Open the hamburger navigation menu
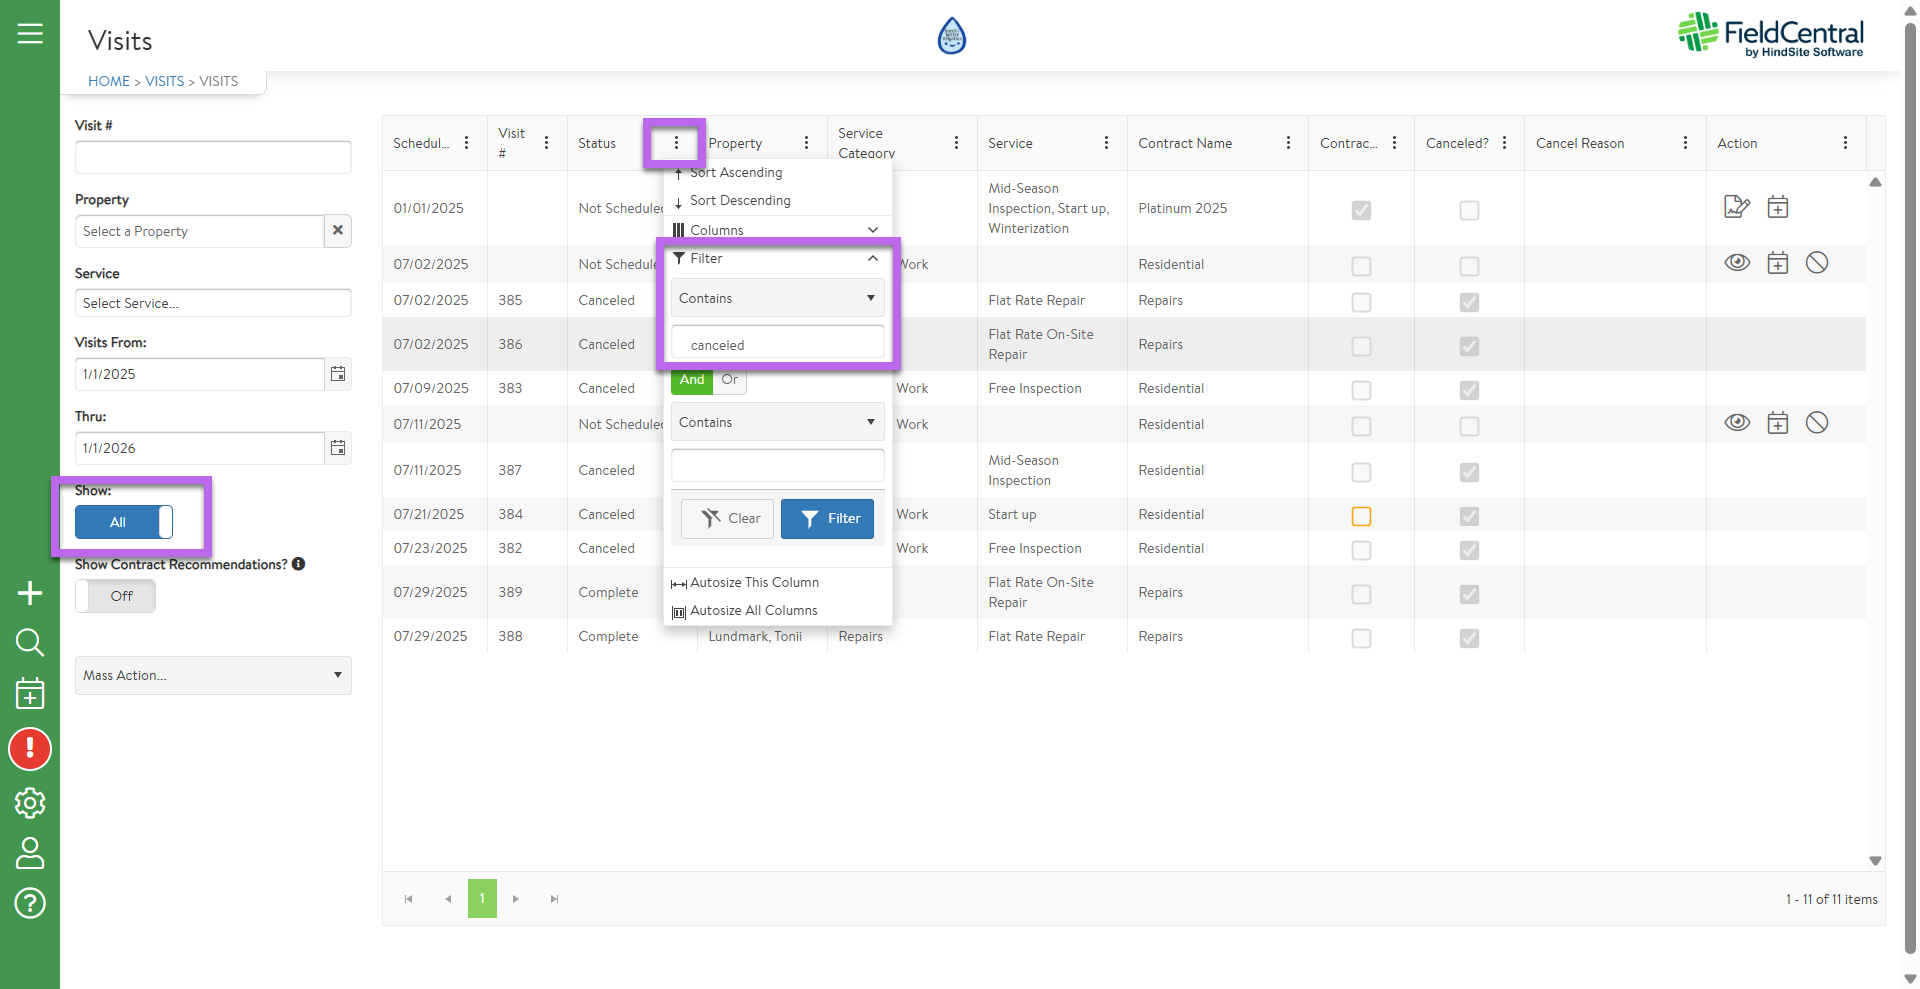The height and width of the screenshot is (989, 1920). (x=30, y=34)
